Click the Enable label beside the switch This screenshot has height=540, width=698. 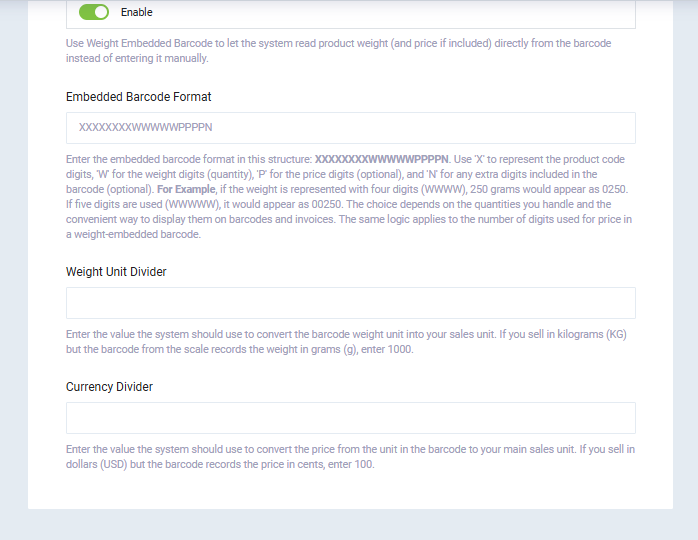pyautogui.click(x=137, y=13)
